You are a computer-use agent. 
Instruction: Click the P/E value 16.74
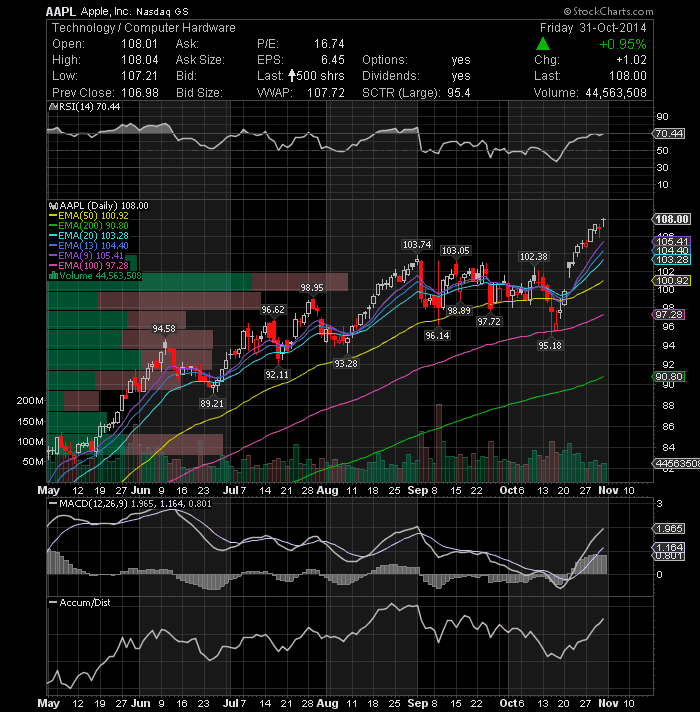(329, 44)
